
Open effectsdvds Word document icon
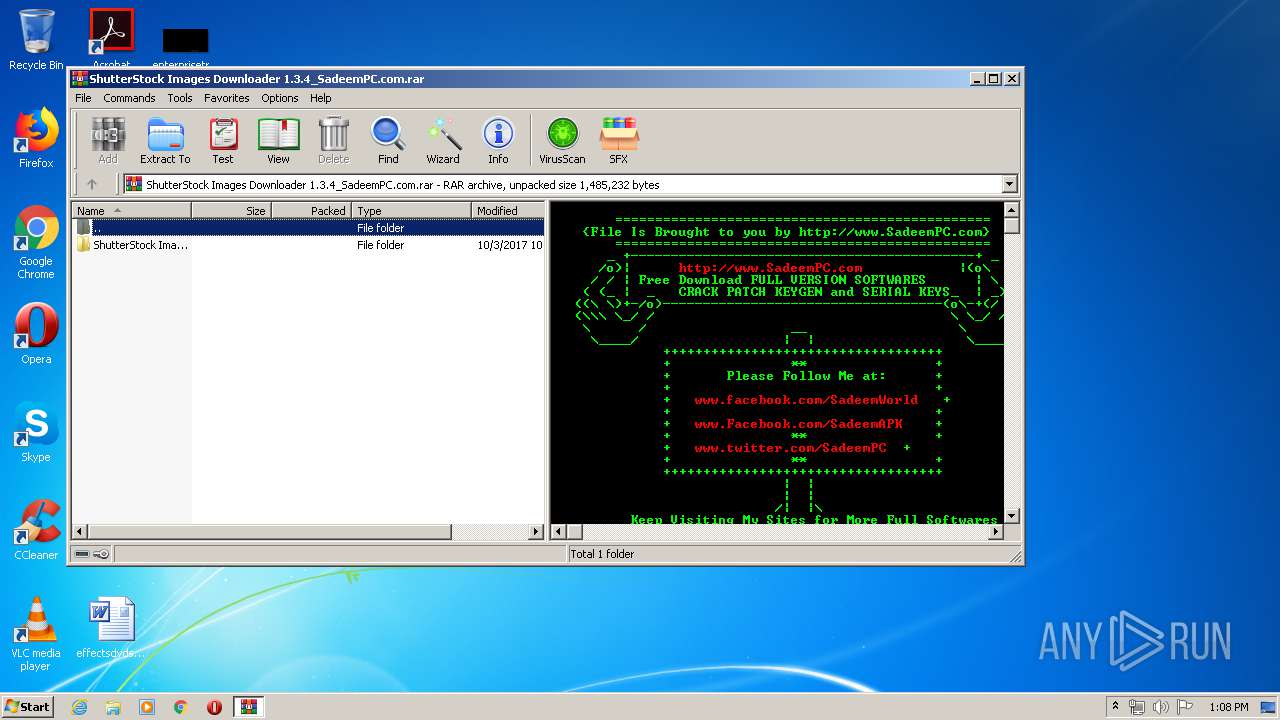tap(111, 628)
